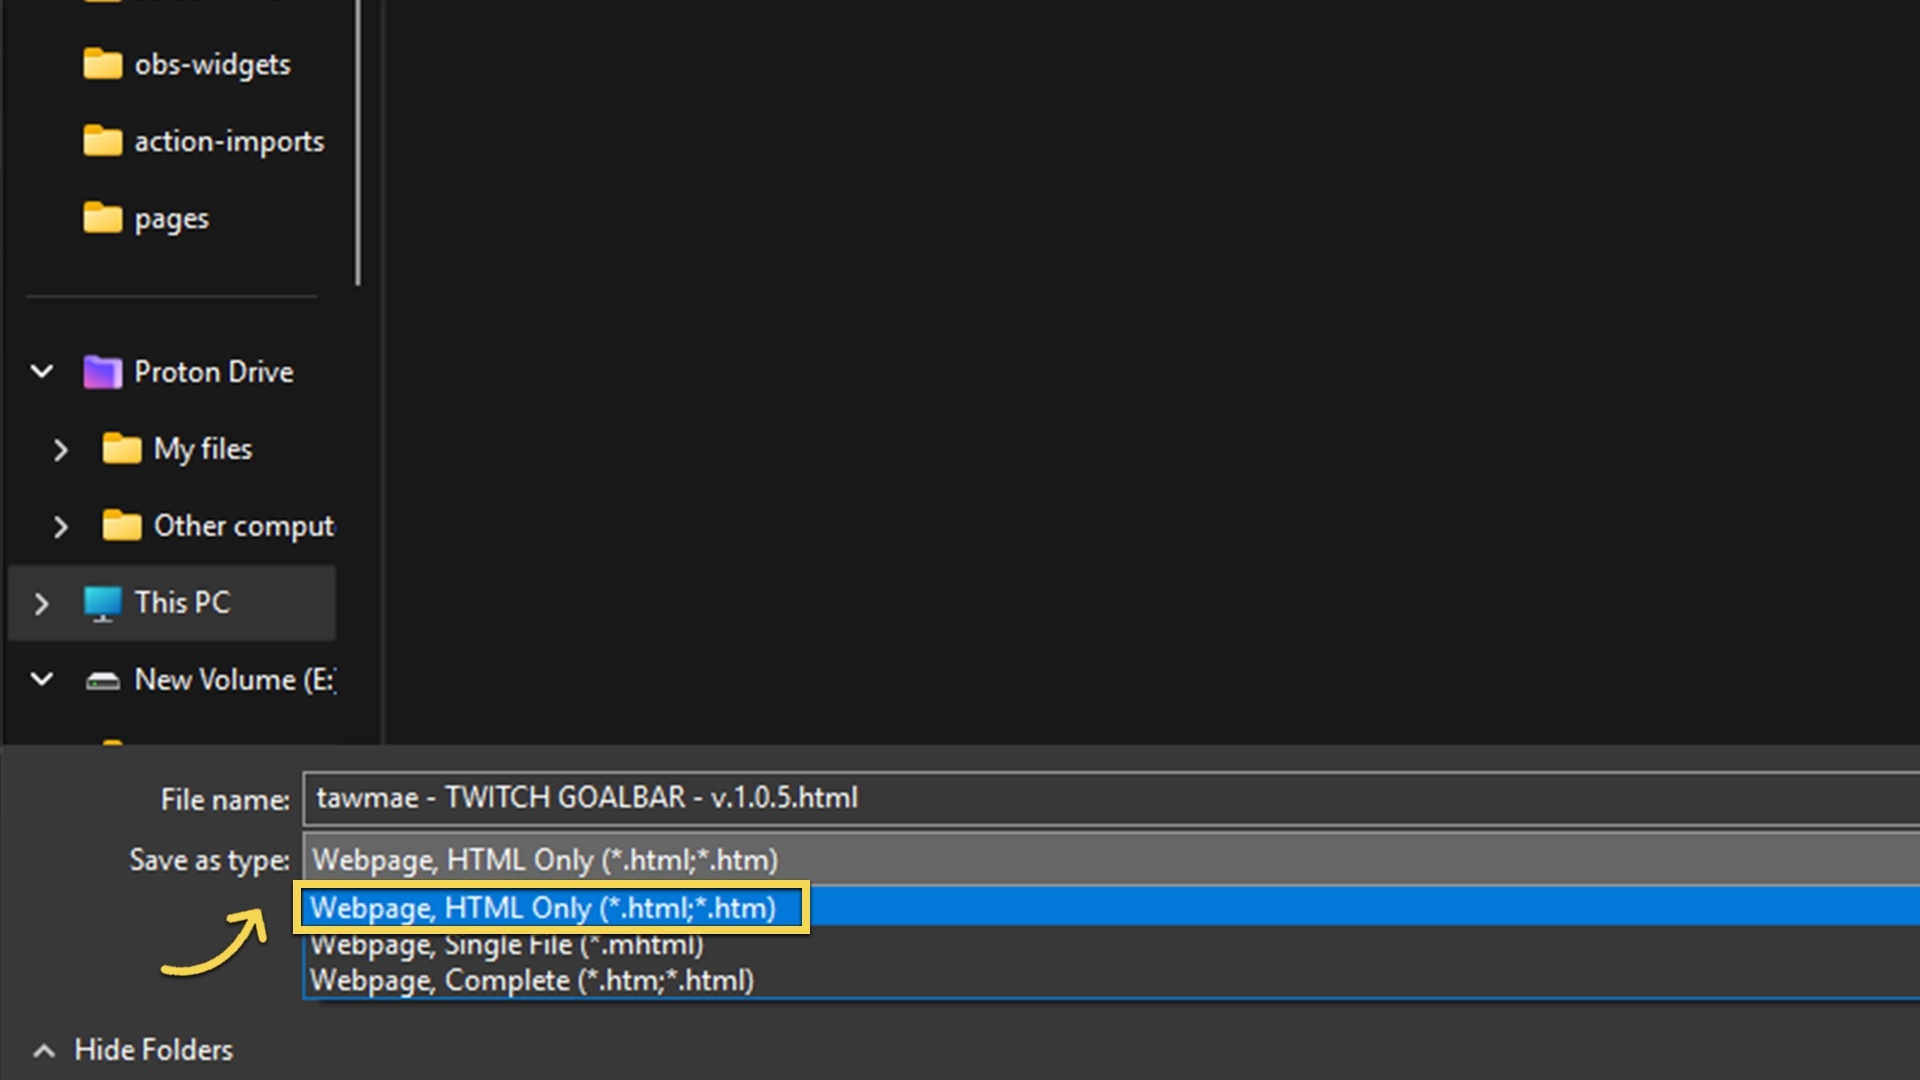Select the New Volume (E:) label
This screenshot has width=1920, height=1080.
pyautogui.click(x=235, y=680)
